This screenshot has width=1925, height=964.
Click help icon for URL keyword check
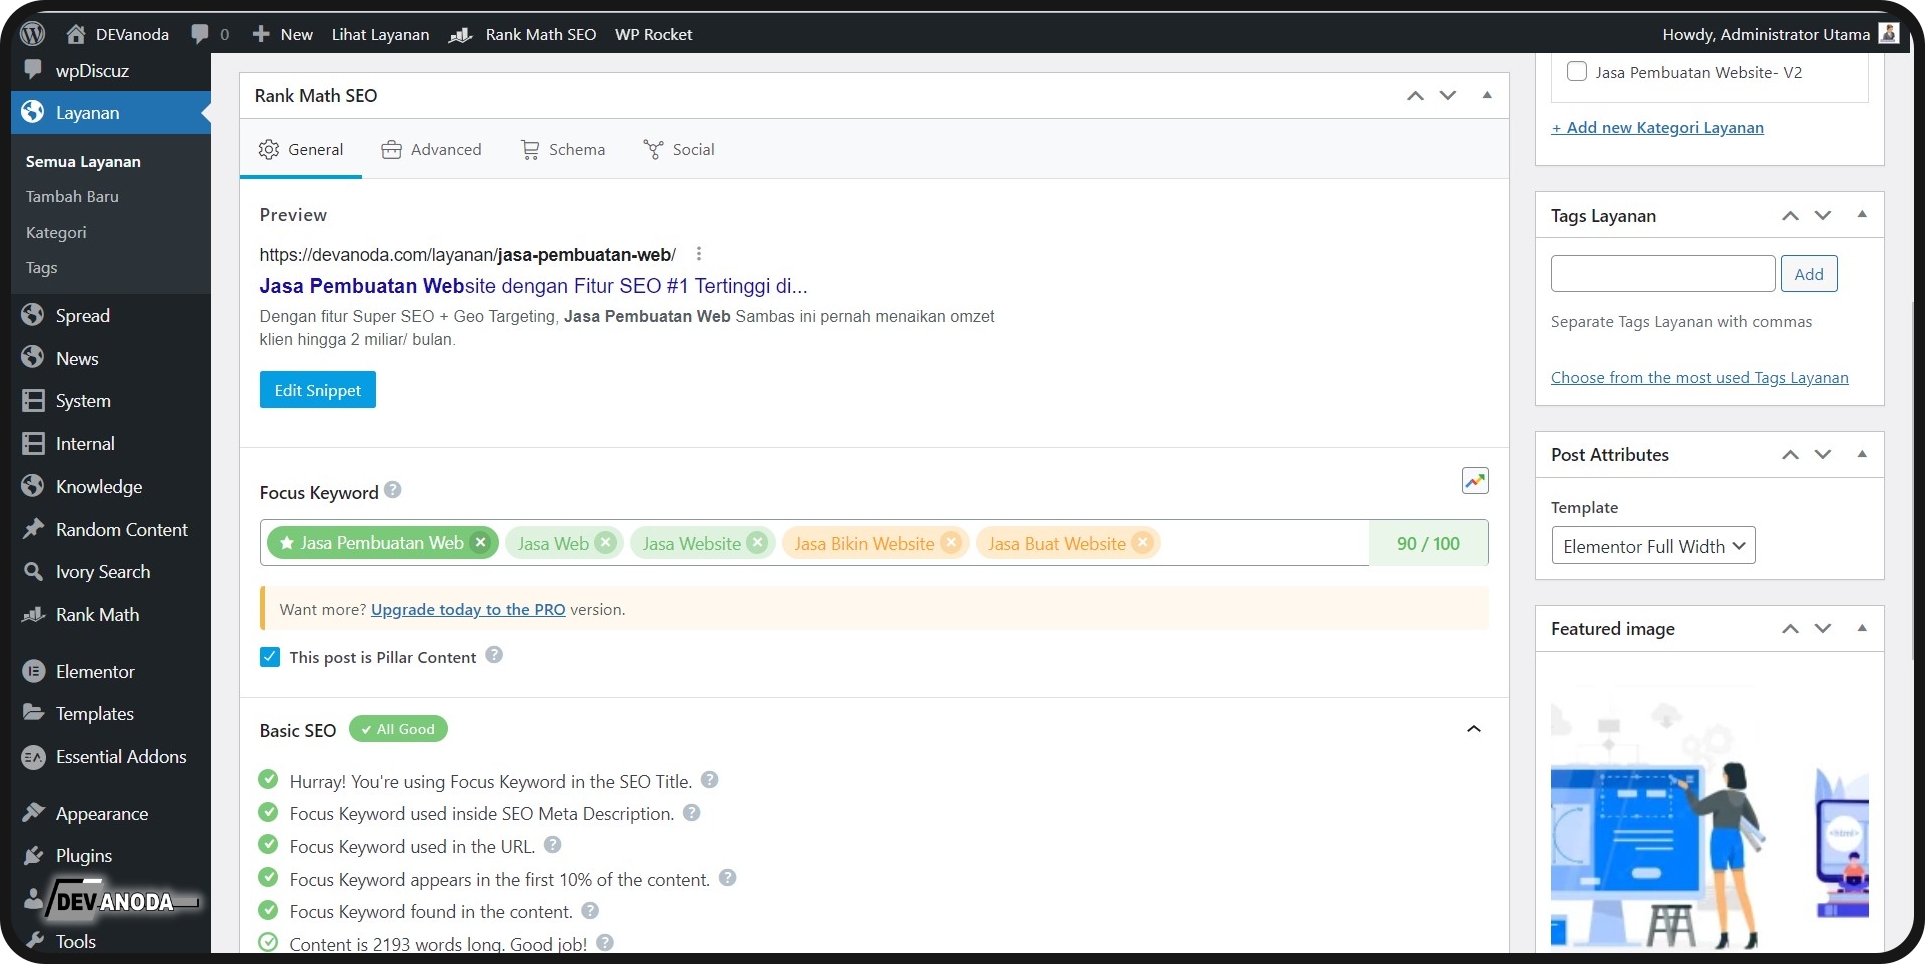coord(553,845)
